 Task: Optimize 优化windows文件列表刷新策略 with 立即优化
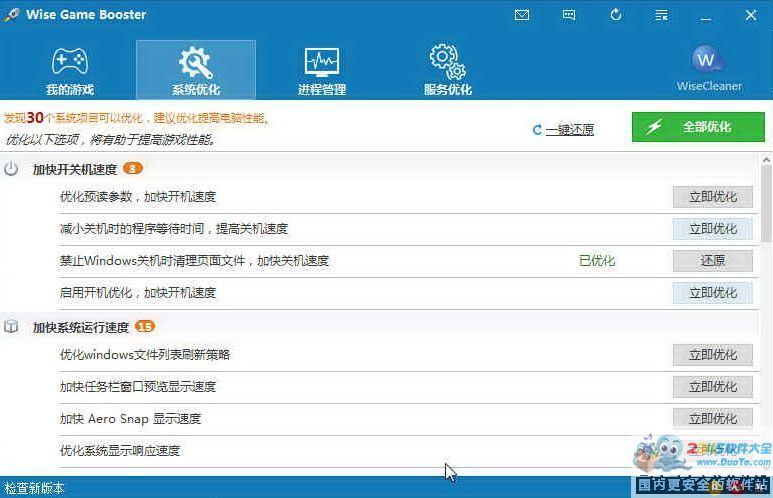pyautogui.click(x=713, y=355)
